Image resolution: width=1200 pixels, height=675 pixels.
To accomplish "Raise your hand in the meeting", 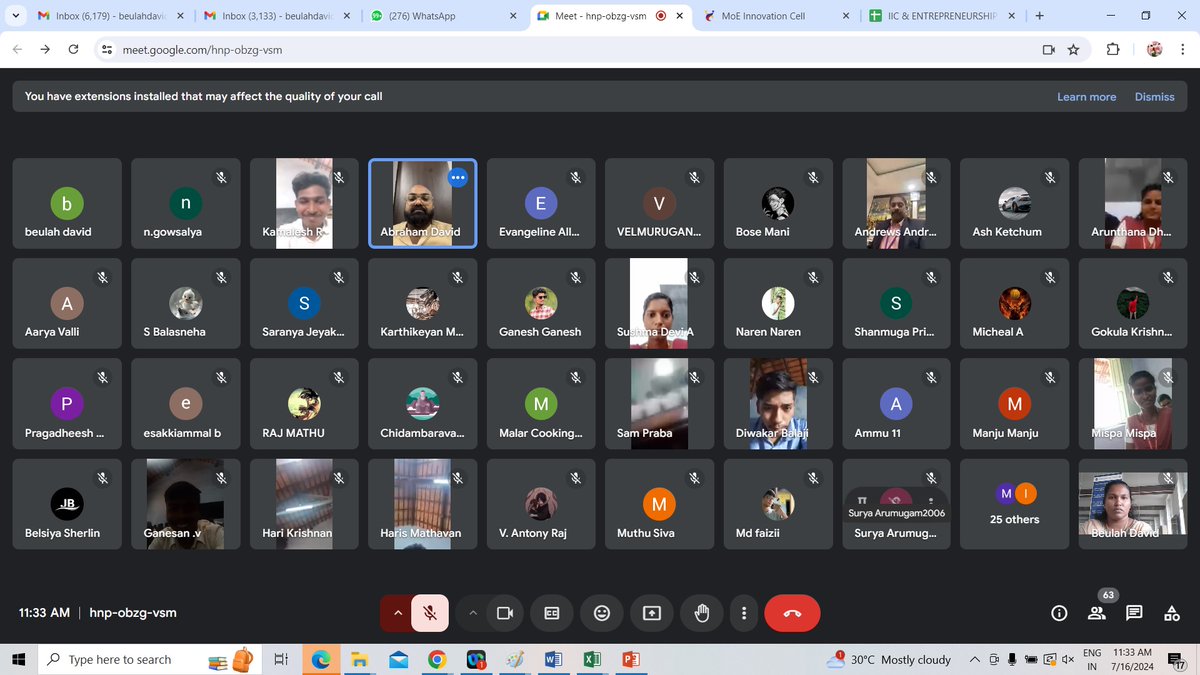I will tap(702, 613).
